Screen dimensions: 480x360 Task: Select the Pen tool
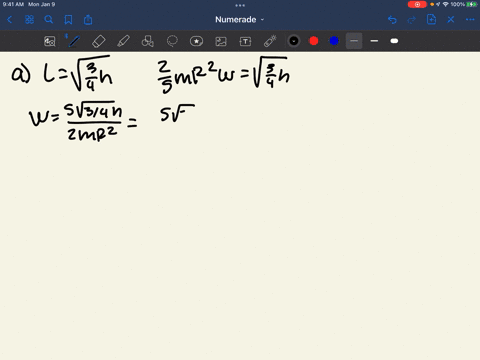pos(74,41)
